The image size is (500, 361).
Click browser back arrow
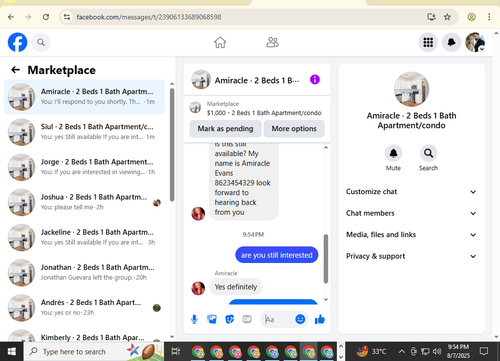click(11, 17)
